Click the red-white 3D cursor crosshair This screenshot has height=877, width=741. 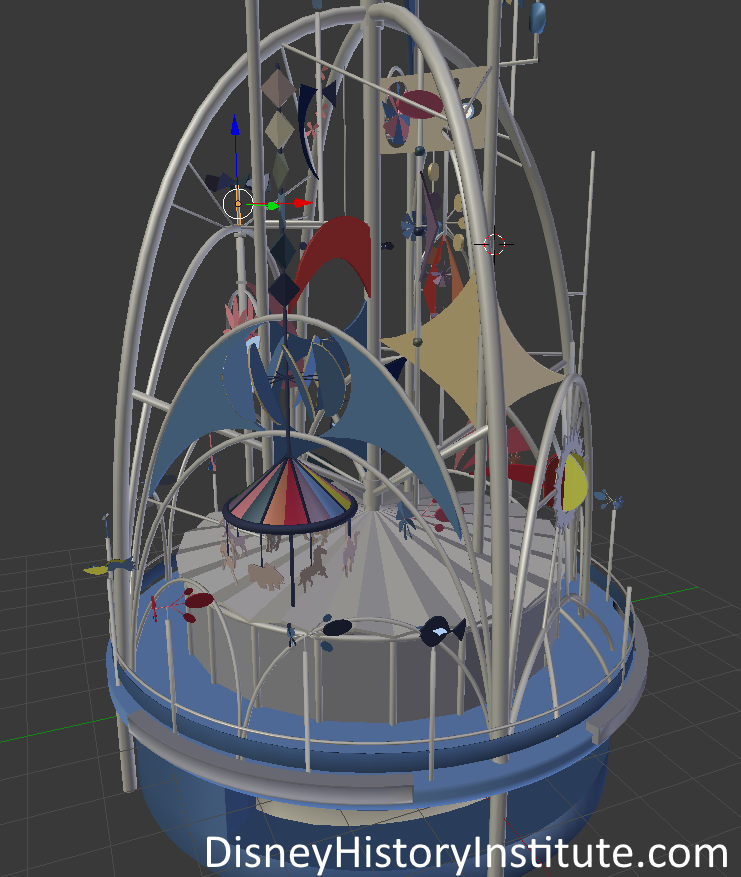coord(494,244)
